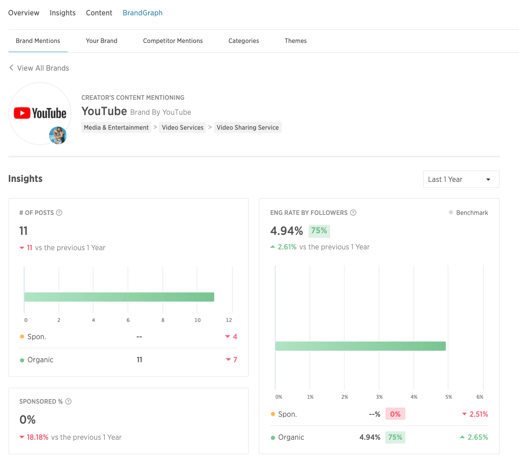Image resolution: width=519 pixels, height=462 pixels.
Task: Click the 2.51% decrease in Spon. row
Action: (x=478, y=414)
